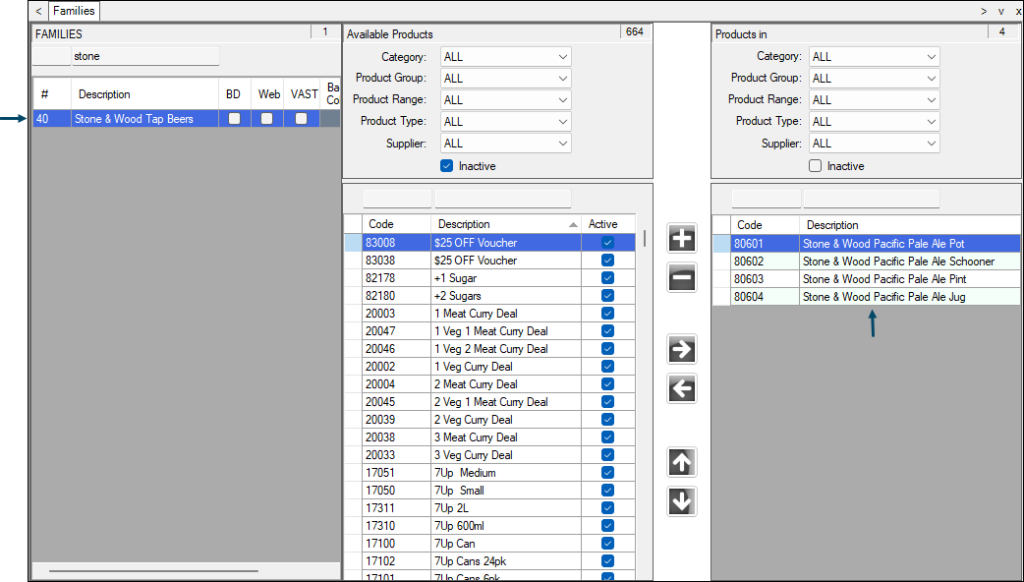Open Product Type dropdown in Products in panel

tap(874, 121)
